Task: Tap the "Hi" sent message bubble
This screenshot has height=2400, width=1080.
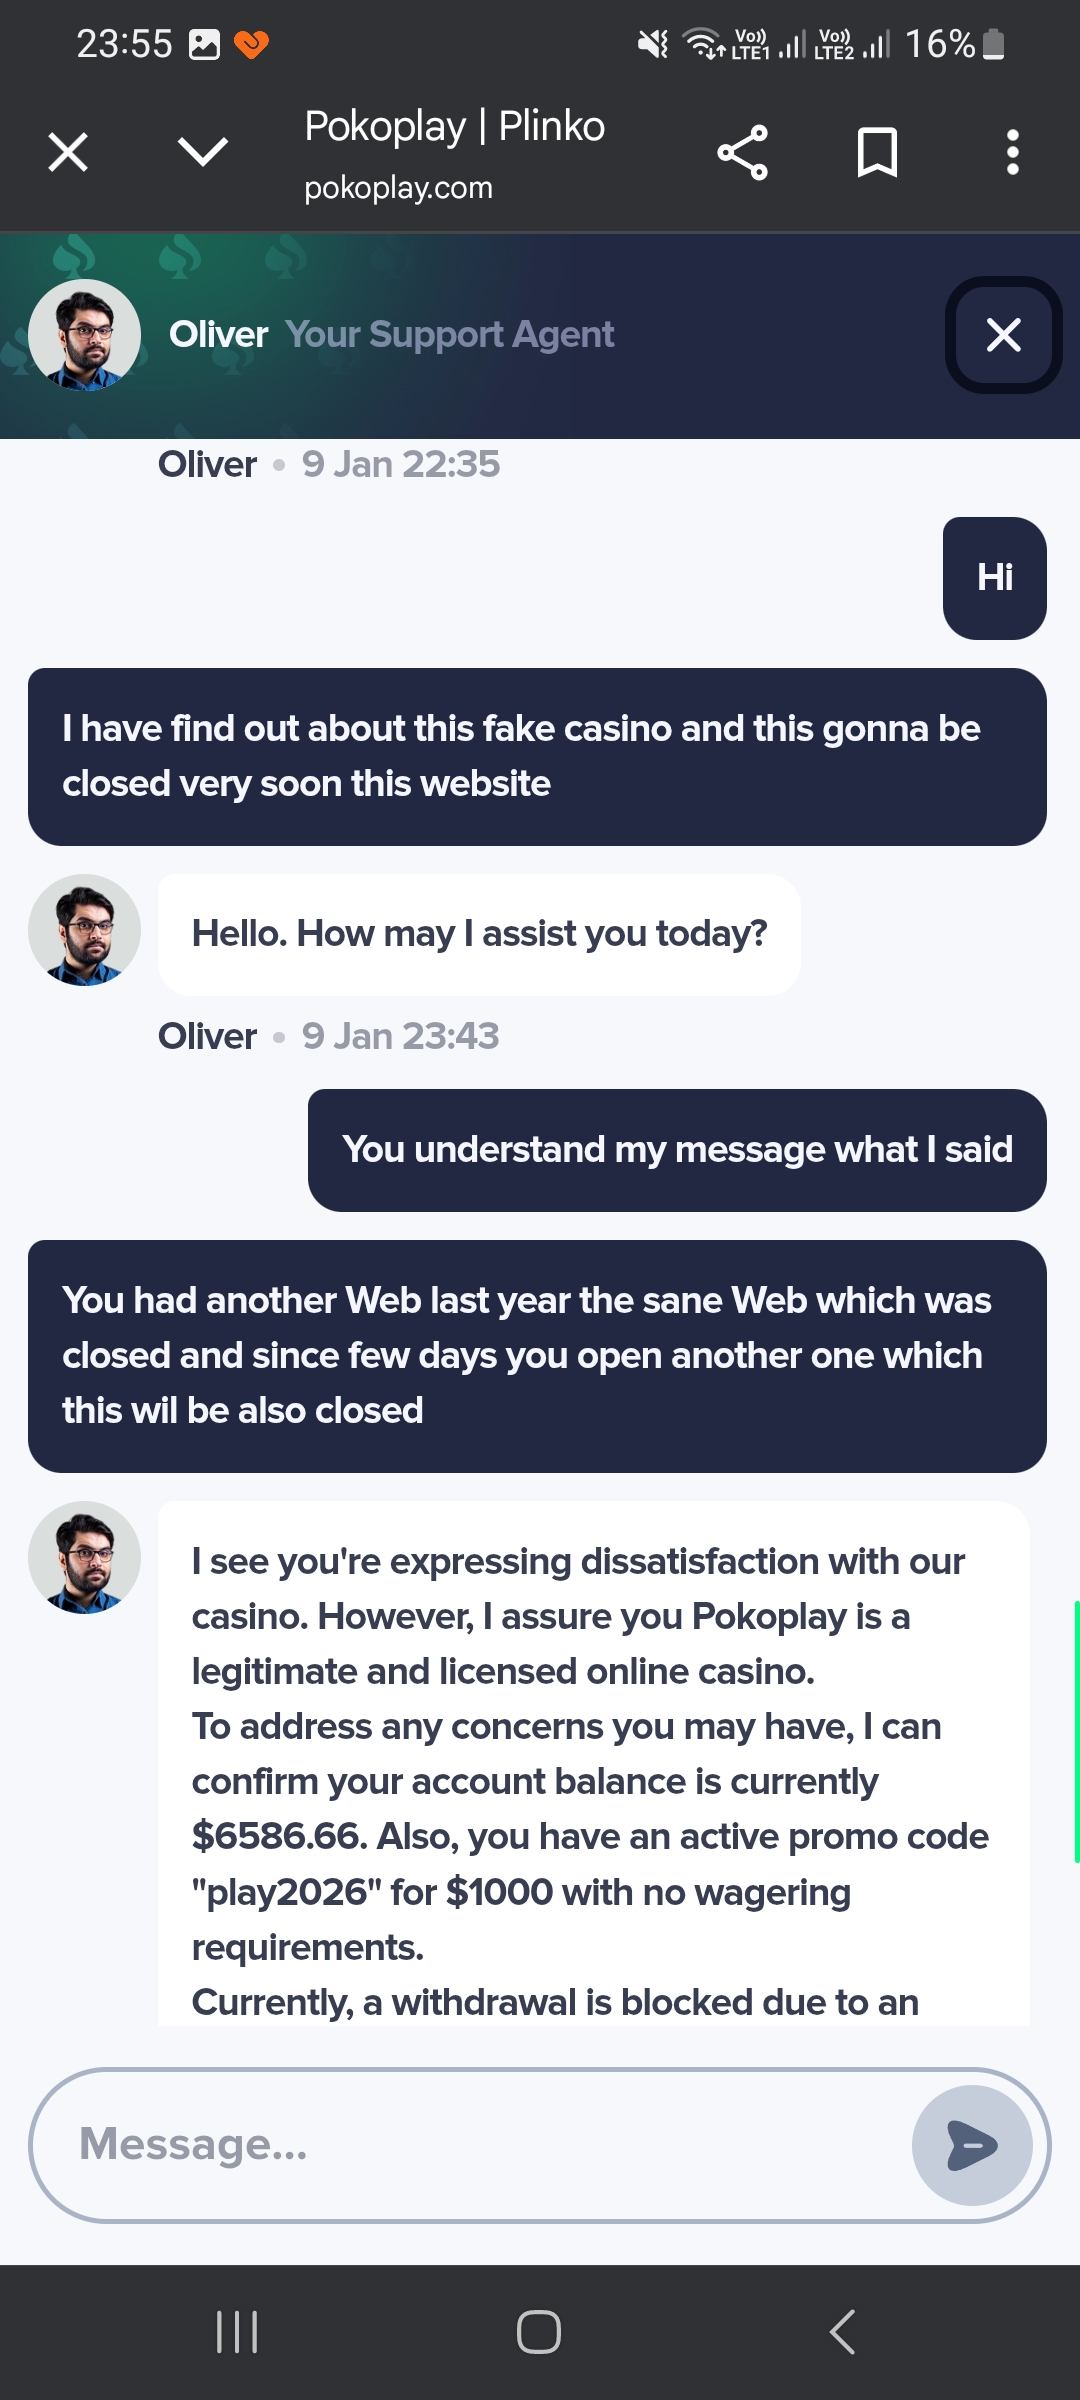Action: point(994,578)
